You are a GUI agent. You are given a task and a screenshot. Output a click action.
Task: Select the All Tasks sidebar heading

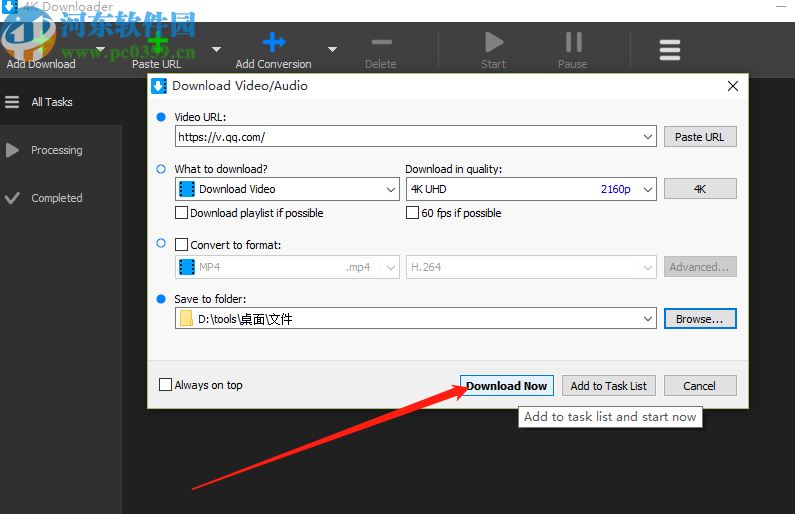[52, 102]
